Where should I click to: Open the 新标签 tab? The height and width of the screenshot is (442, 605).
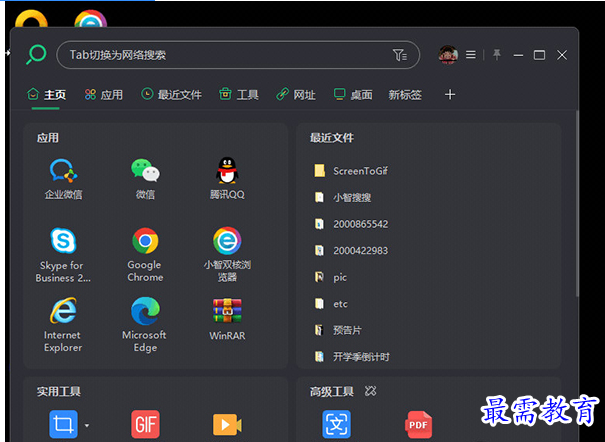coord(405,94)
